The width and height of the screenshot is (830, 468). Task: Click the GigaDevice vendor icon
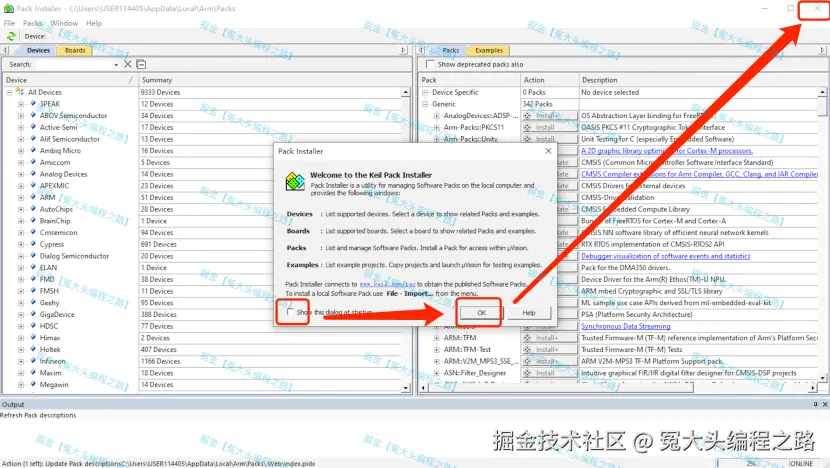pyautogui.click(x=33, y=314)
